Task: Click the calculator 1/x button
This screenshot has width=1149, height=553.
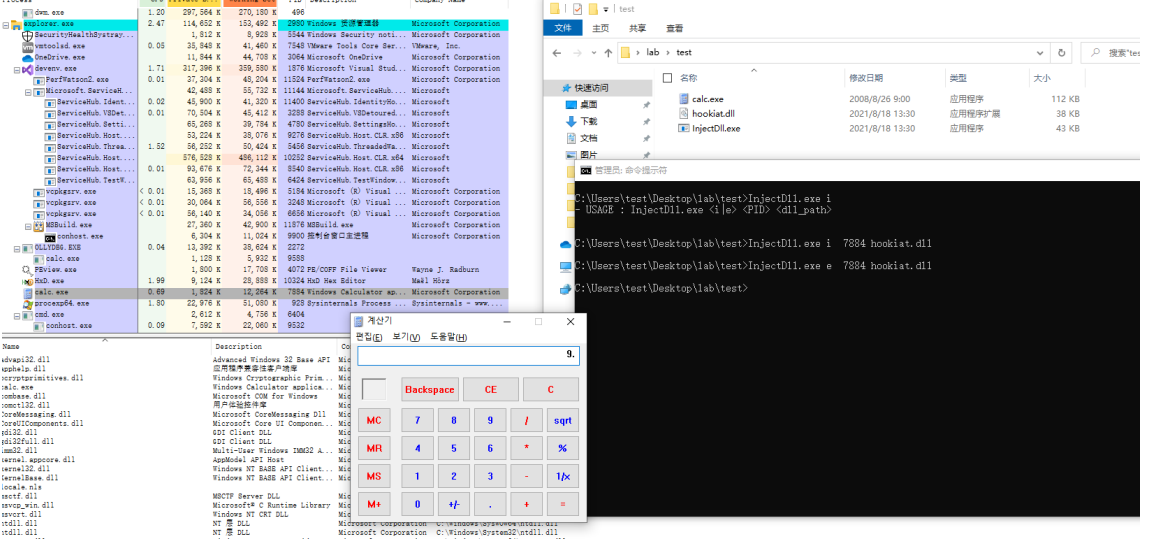Action: 562,476
